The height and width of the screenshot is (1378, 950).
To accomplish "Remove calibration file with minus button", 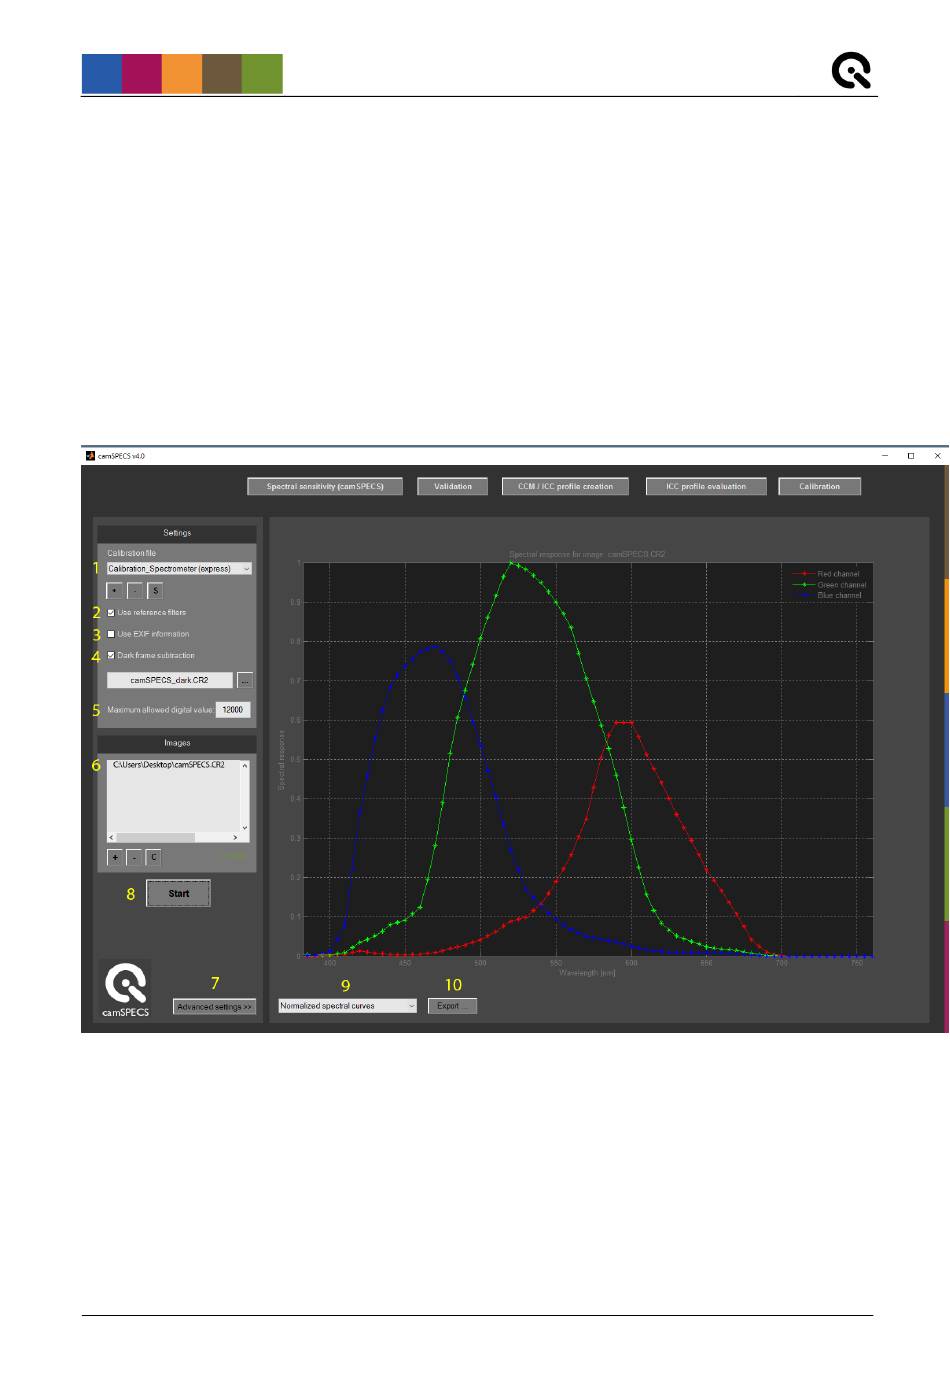I will click(x=135, y=591).
